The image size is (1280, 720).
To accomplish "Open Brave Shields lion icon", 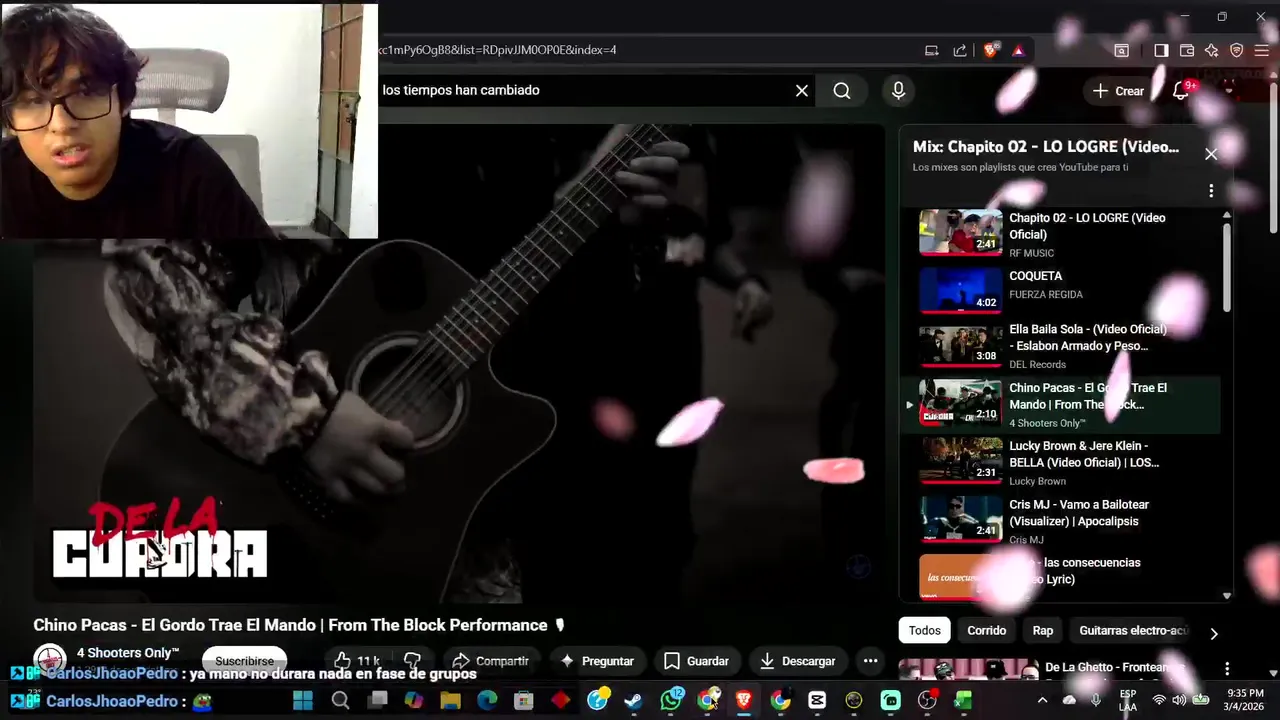I will pyautogui.click(x=991, y=50).
